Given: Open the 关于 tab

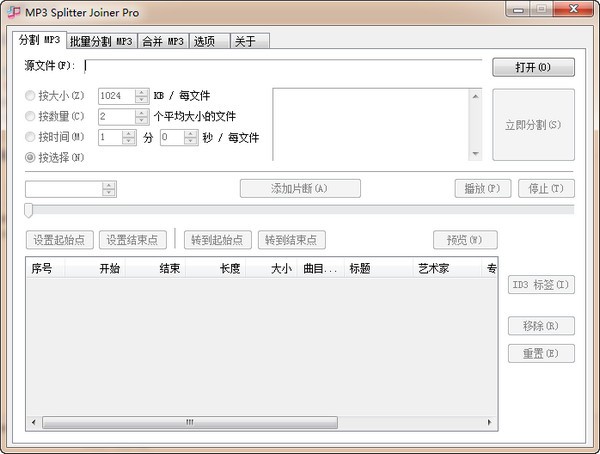Looking at the screenshot, I should 250,41.
